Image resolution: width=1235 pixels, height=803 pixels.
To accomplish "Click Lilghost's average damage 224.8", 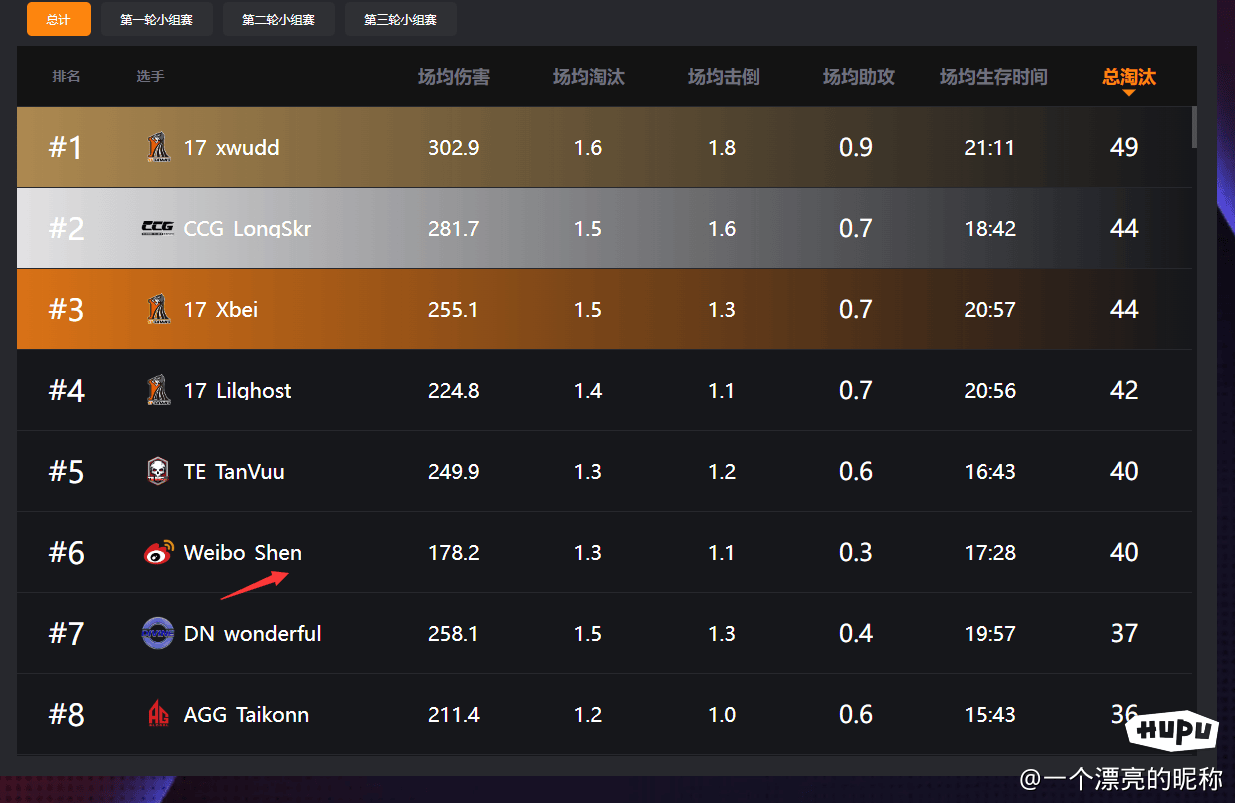I will 454,391.
